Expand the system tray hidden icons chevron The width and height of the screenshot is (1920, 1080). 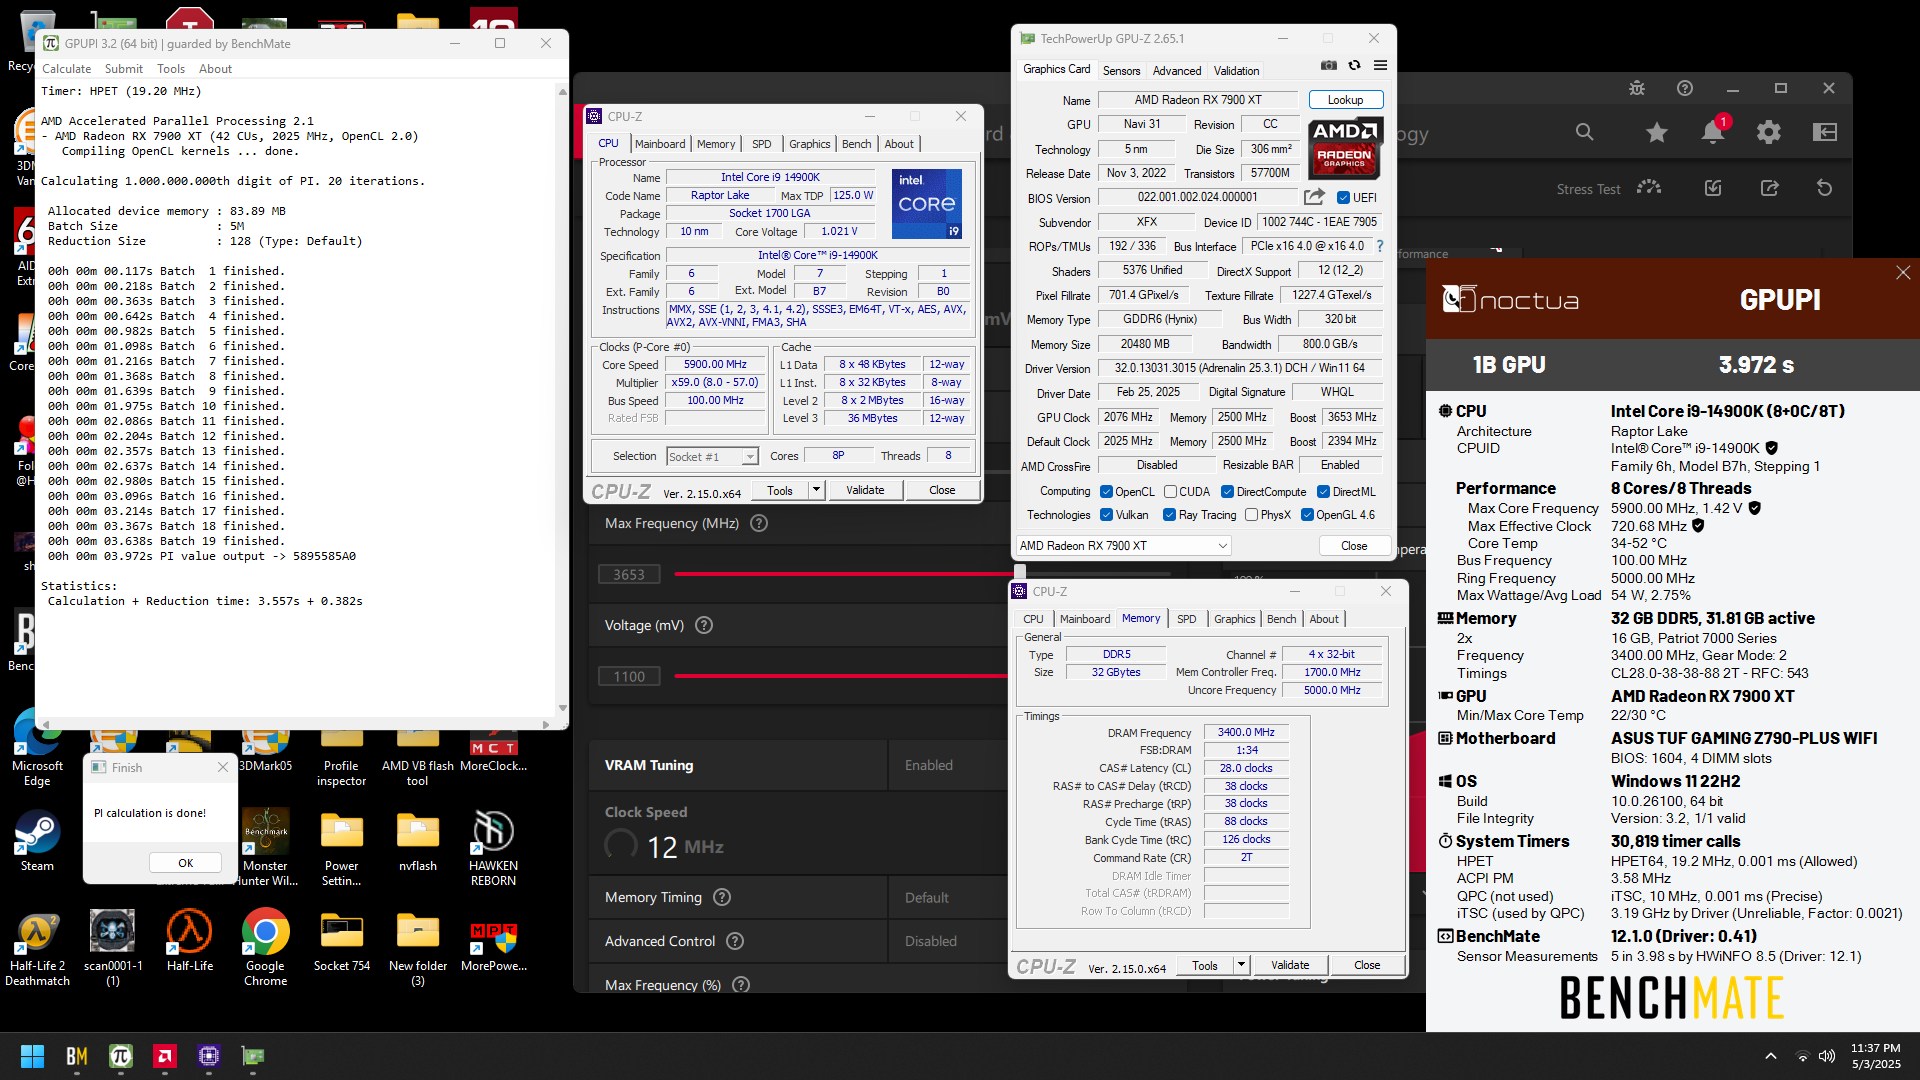[1770, 1056]
